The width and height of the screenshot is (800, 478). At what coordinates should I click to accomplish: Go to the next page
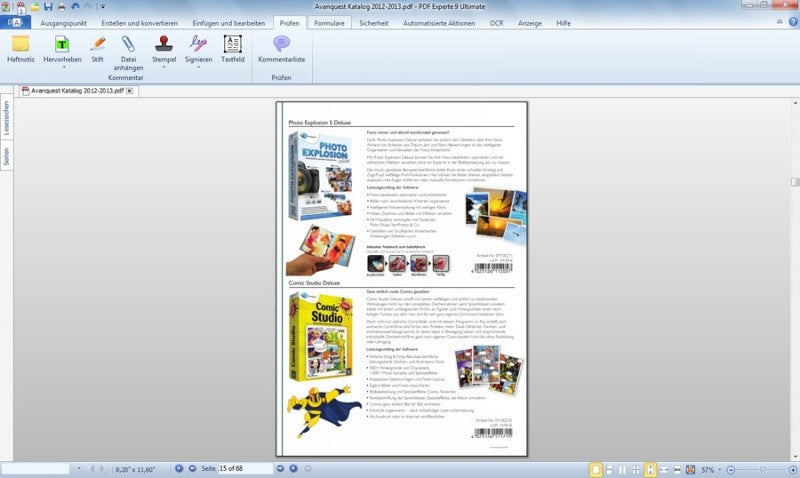click(280, 468)
